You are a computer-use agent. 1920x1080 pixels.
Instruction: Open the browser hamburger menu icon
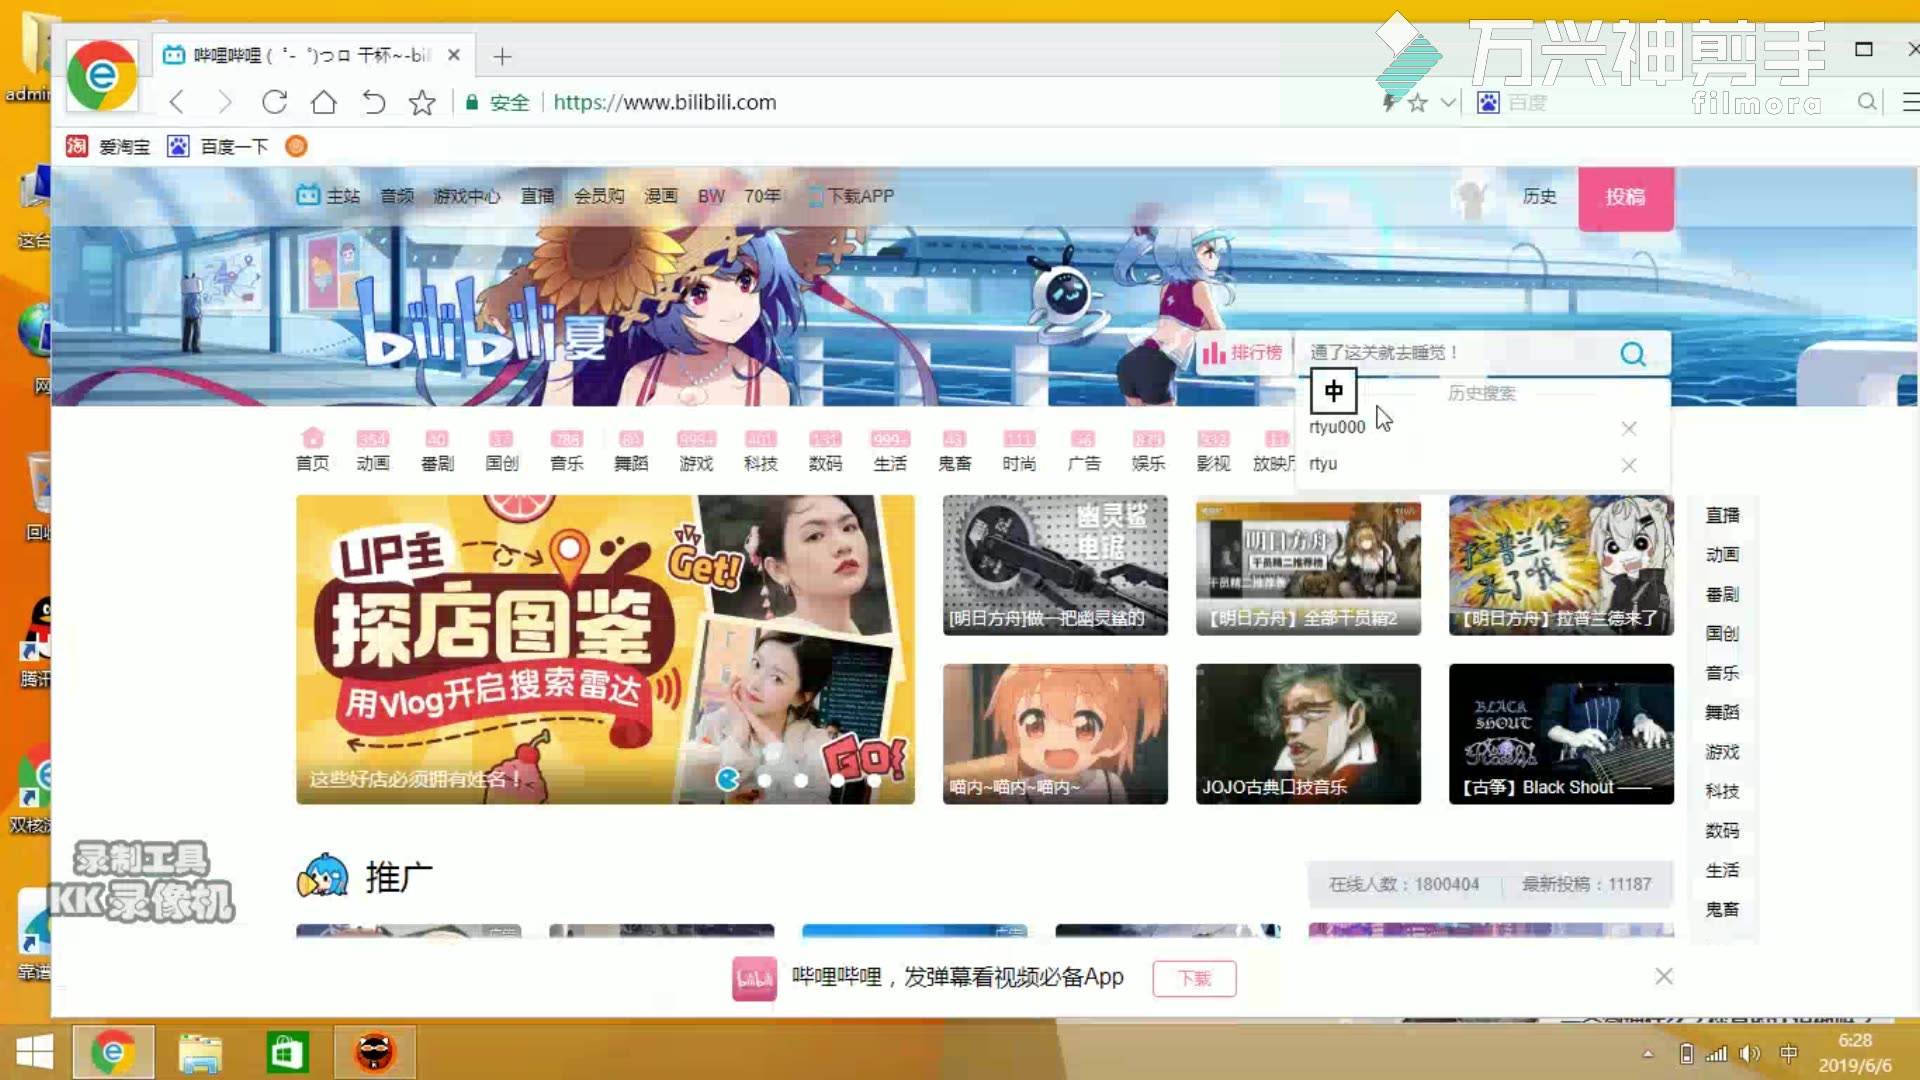tap(1909, 102)
